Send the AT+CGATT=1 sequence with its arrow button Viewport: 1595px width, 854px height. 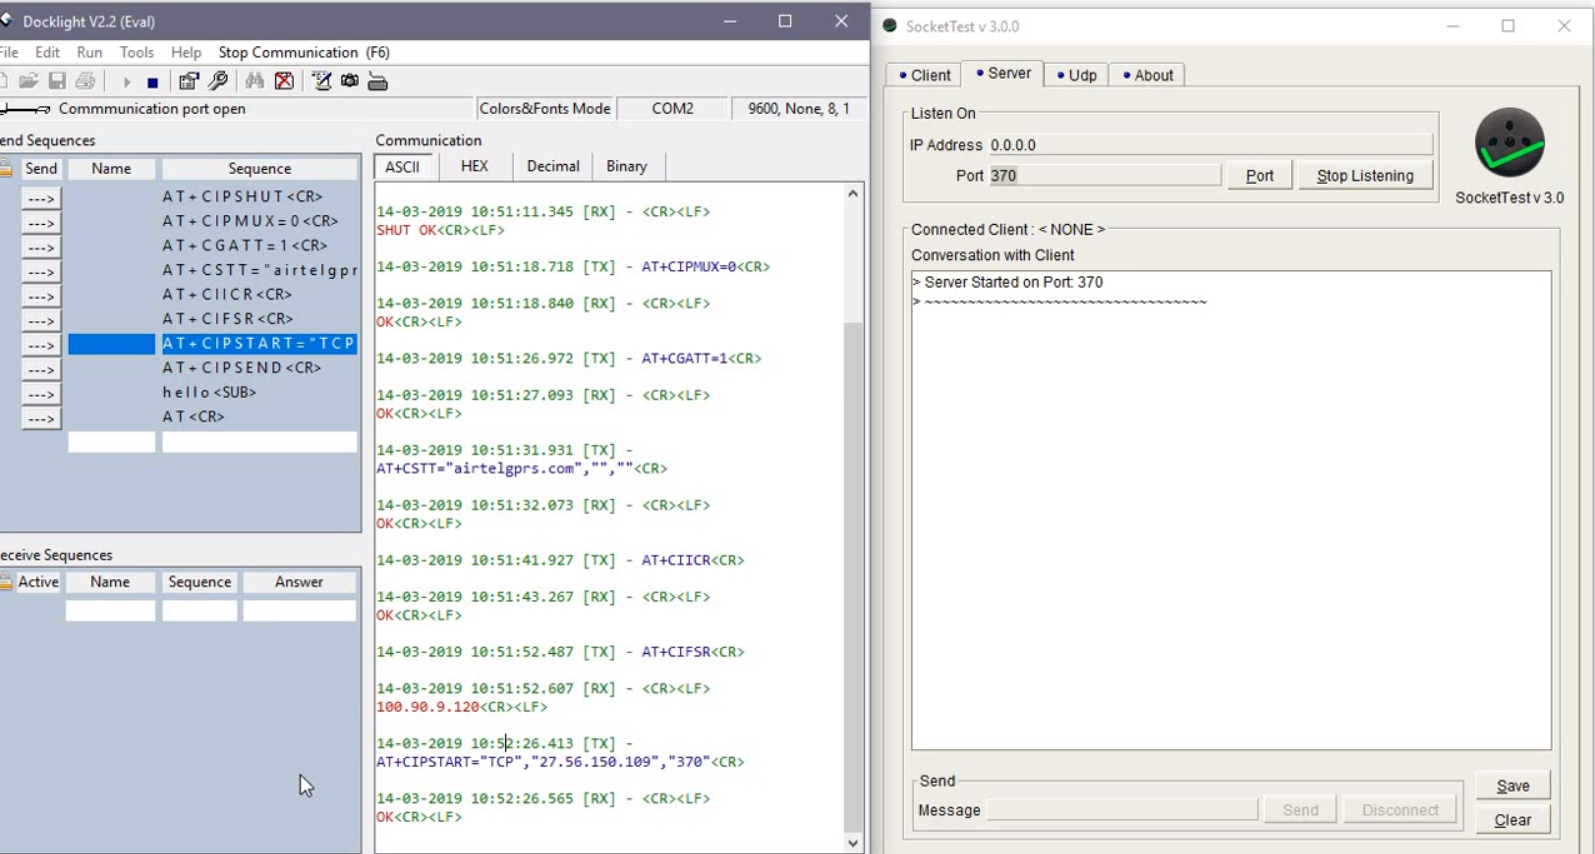point(41,247)
